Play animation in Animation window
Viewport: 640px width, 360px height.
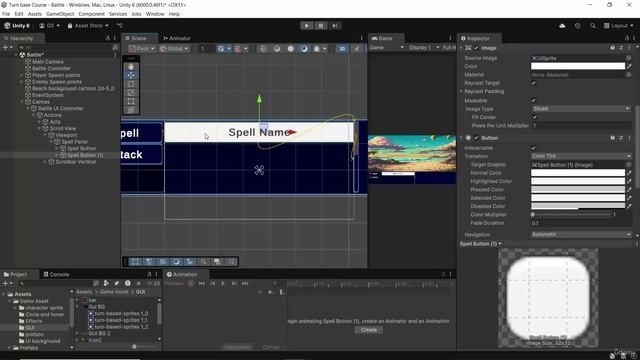pos(223,283)
